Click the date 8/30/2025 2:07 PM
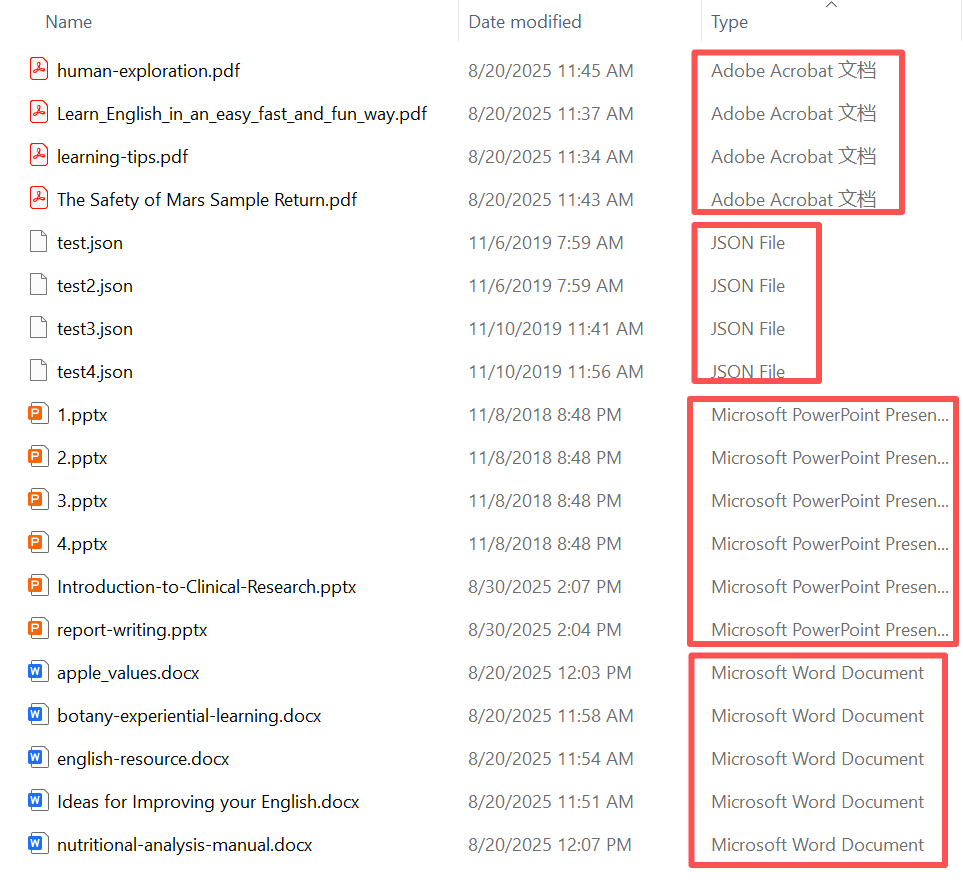 coord(545,587)
